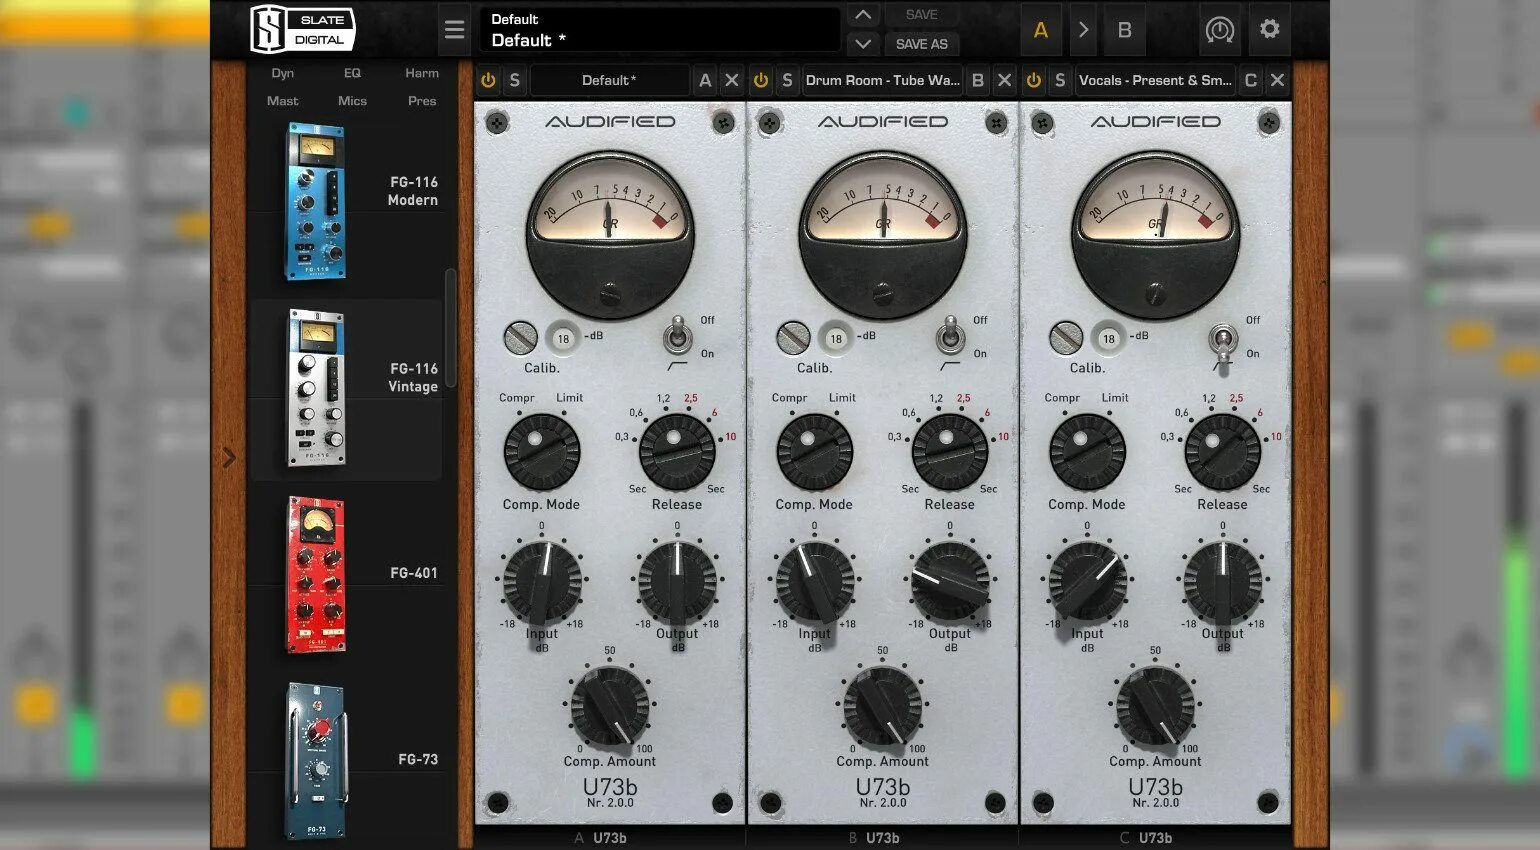Switch to the Mics category tab
1540x850 pixels.
pos(352,101)
